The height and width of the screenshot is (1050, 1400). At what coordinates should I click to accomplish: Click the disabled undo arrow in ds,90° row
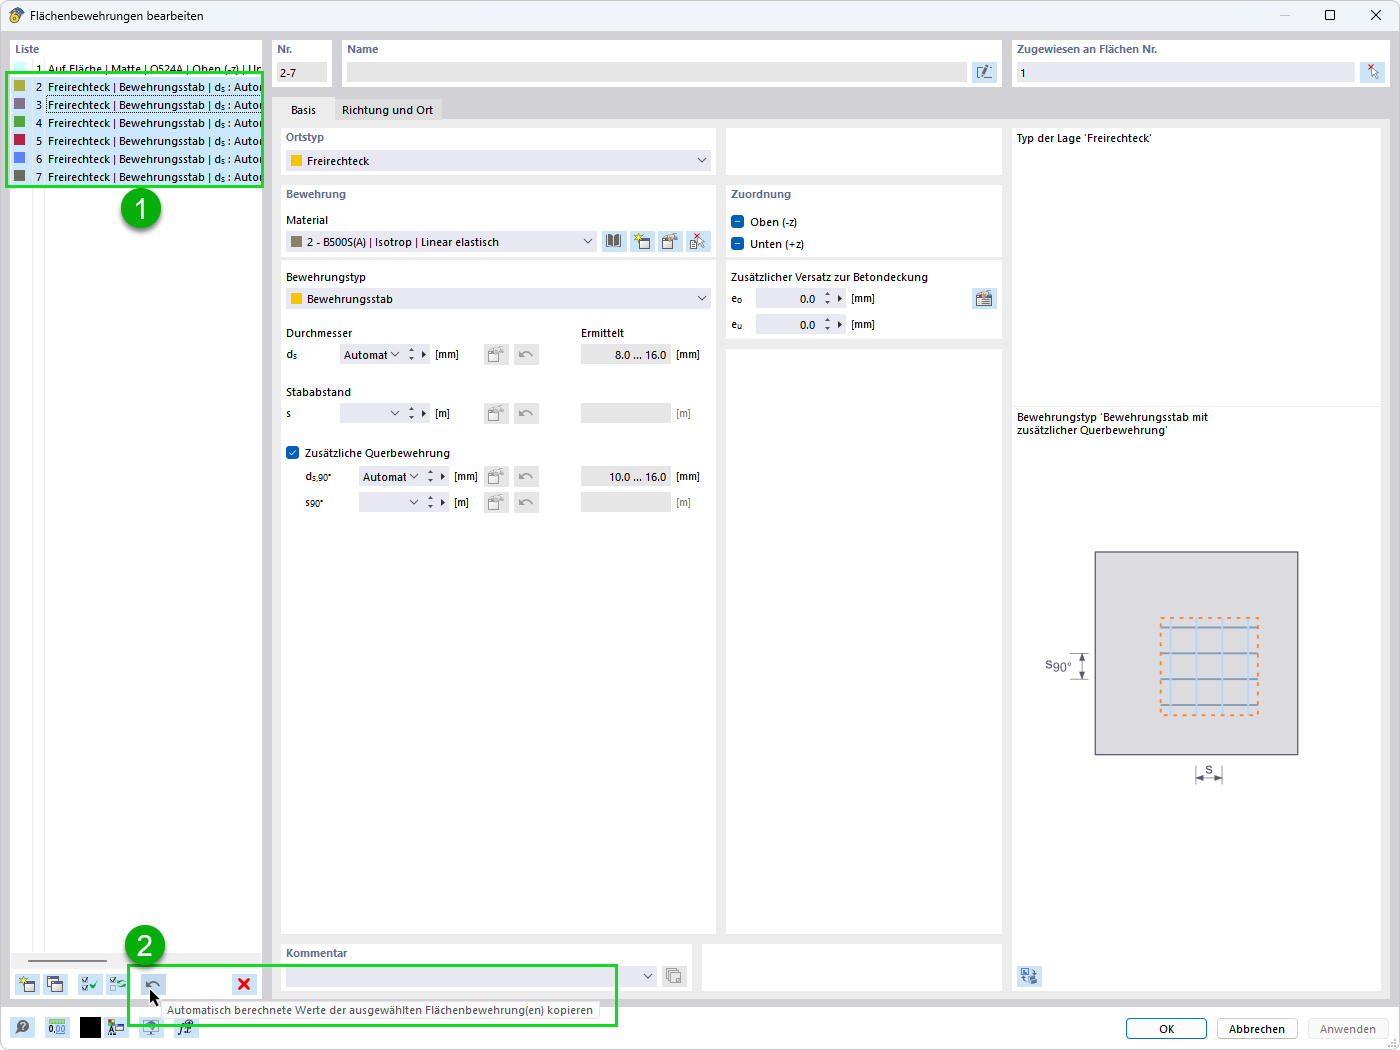coord(526,476)
